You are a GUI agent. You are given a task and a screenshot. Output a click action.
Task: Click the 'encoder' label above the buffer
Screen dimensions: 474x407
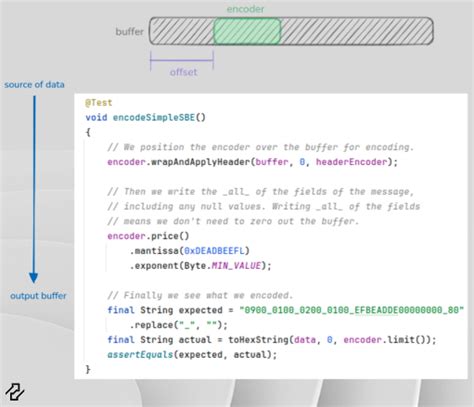point(245,9)
